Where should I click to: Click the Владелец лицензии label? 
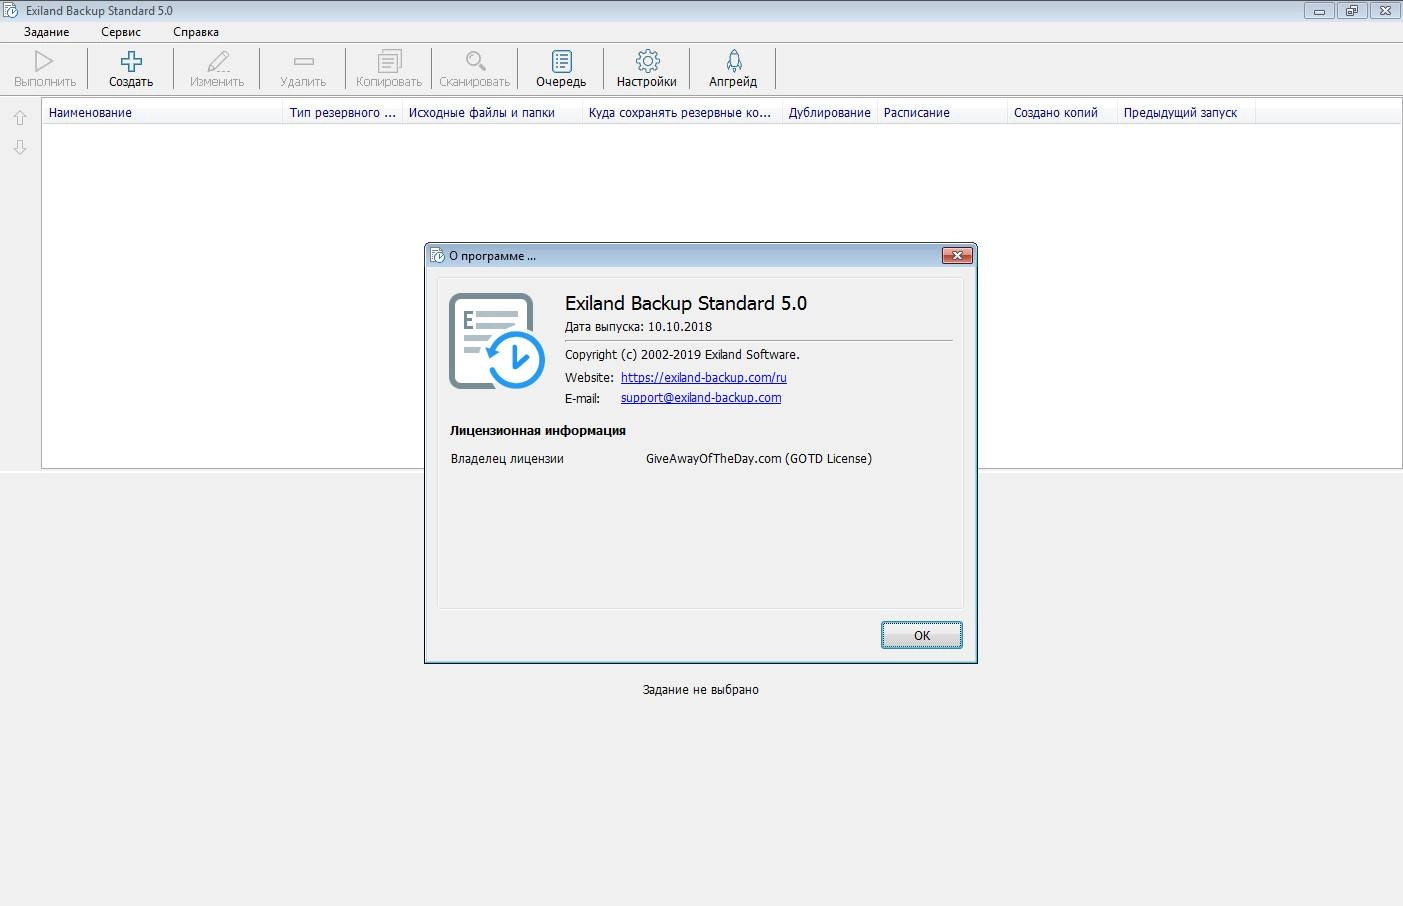click(507, 459)
